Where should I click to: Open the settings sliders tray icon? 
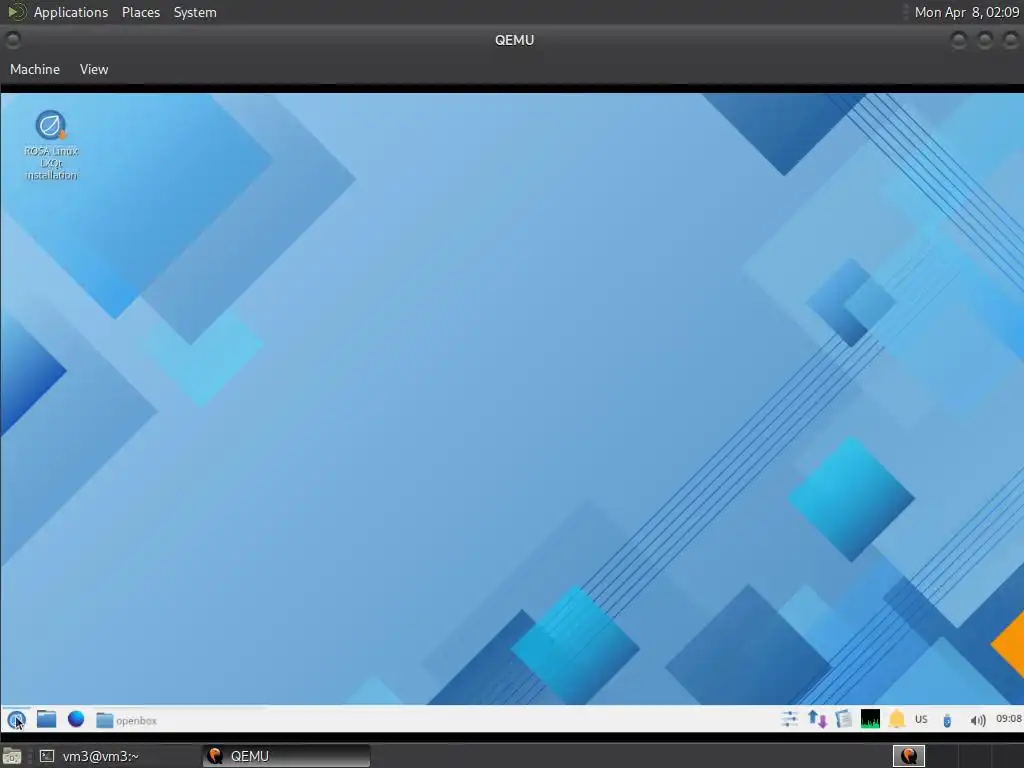(789, 720)
